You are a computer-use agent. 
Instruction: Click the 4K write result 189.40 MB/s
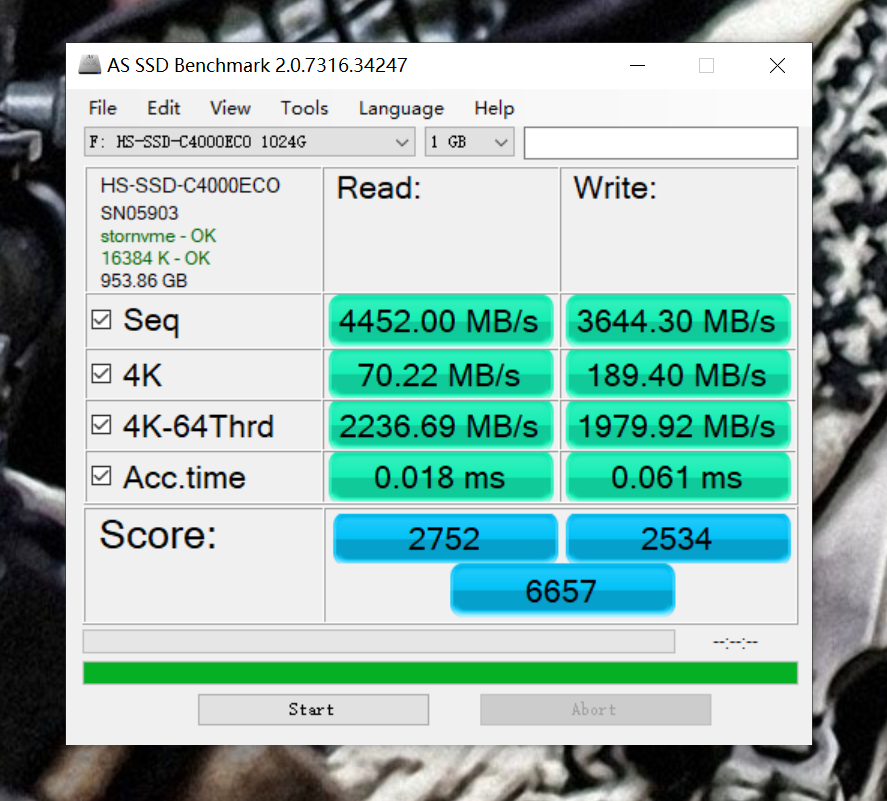click(678, 374)
